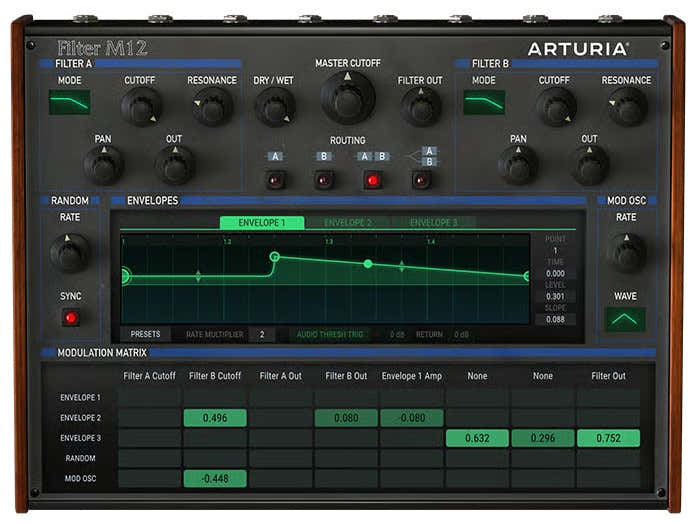696x524 pixels.
Task: Click Envelope 1 row label in matrix
Action: pos(80,398)
